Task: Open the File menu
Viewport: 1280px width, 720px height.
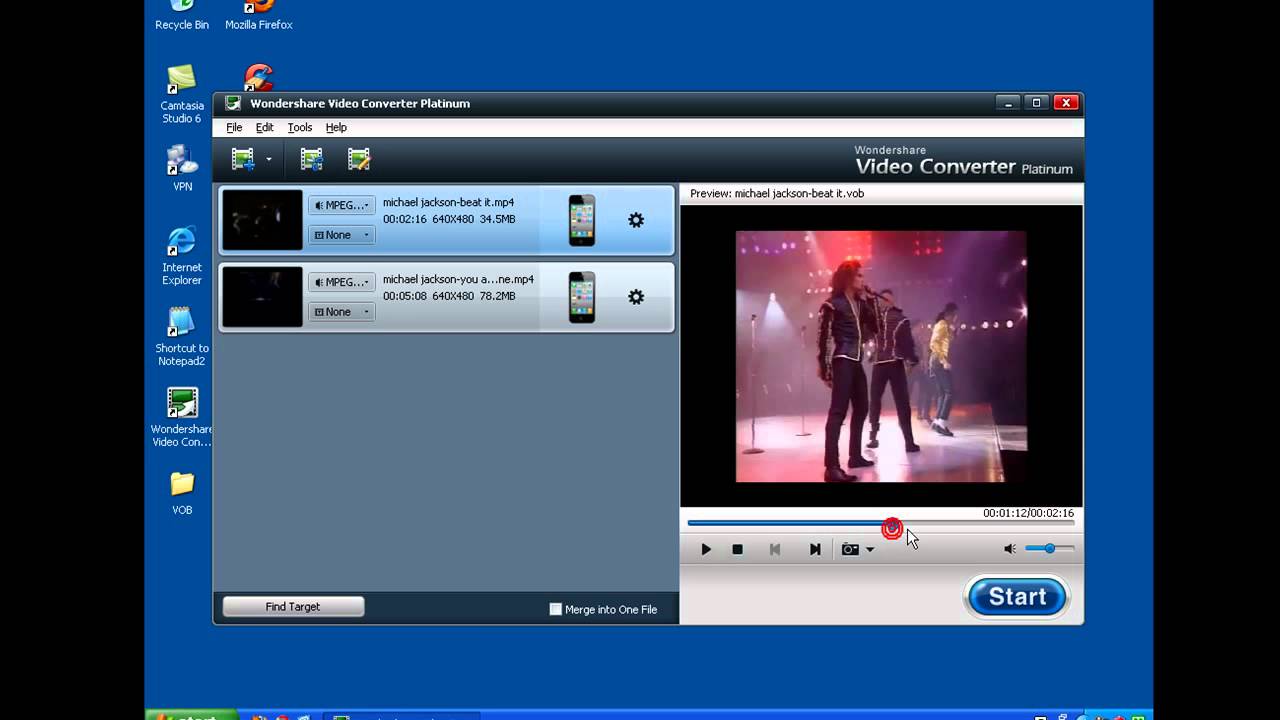Action: point(234,128)
